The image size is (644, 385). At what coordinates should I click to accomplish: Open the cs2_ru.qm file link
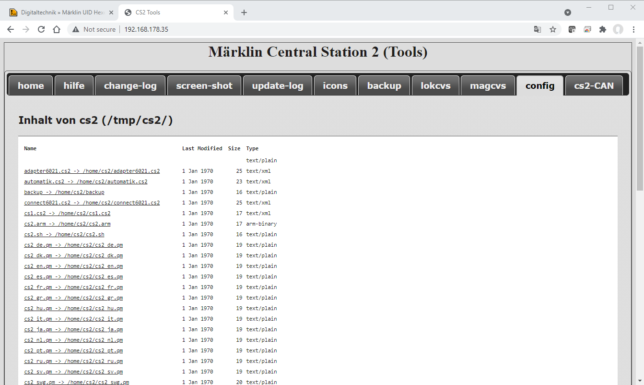coord(73,361)
